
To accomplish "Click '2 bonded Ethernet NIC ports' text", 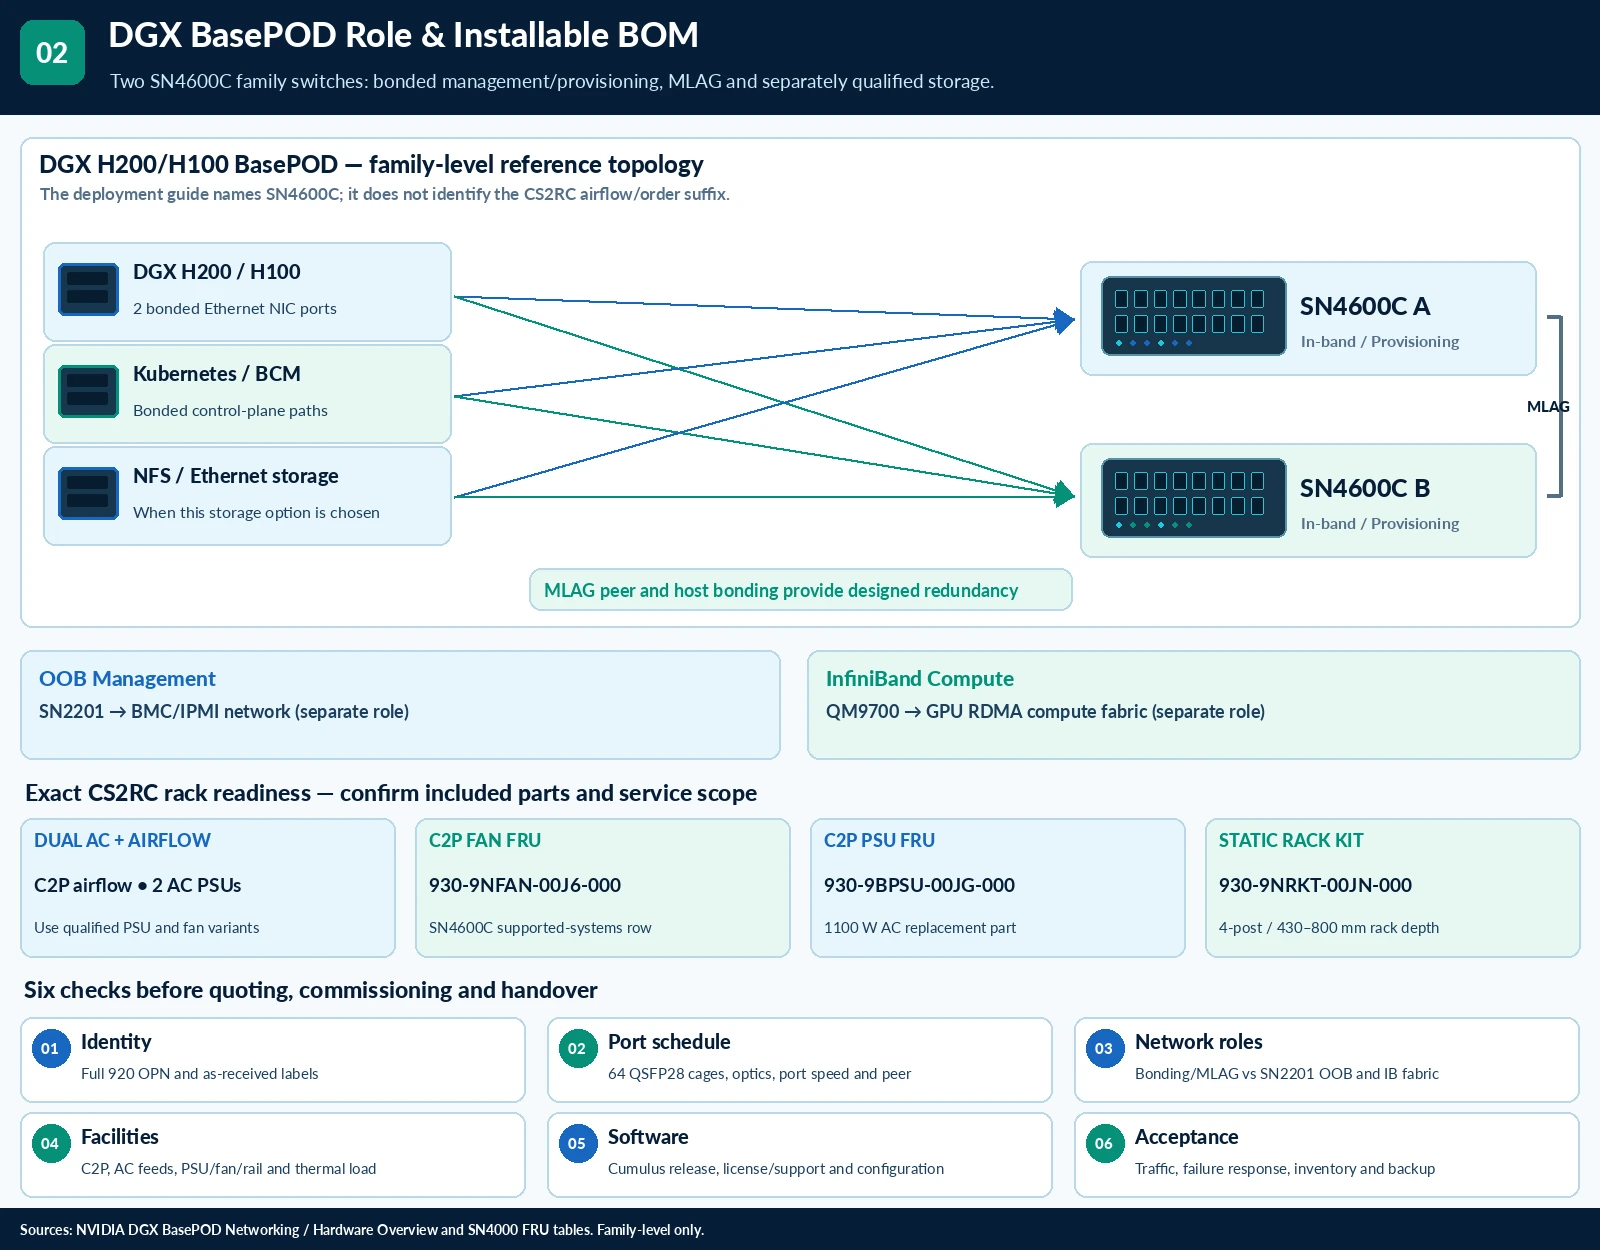I will (x=235, y=308).
